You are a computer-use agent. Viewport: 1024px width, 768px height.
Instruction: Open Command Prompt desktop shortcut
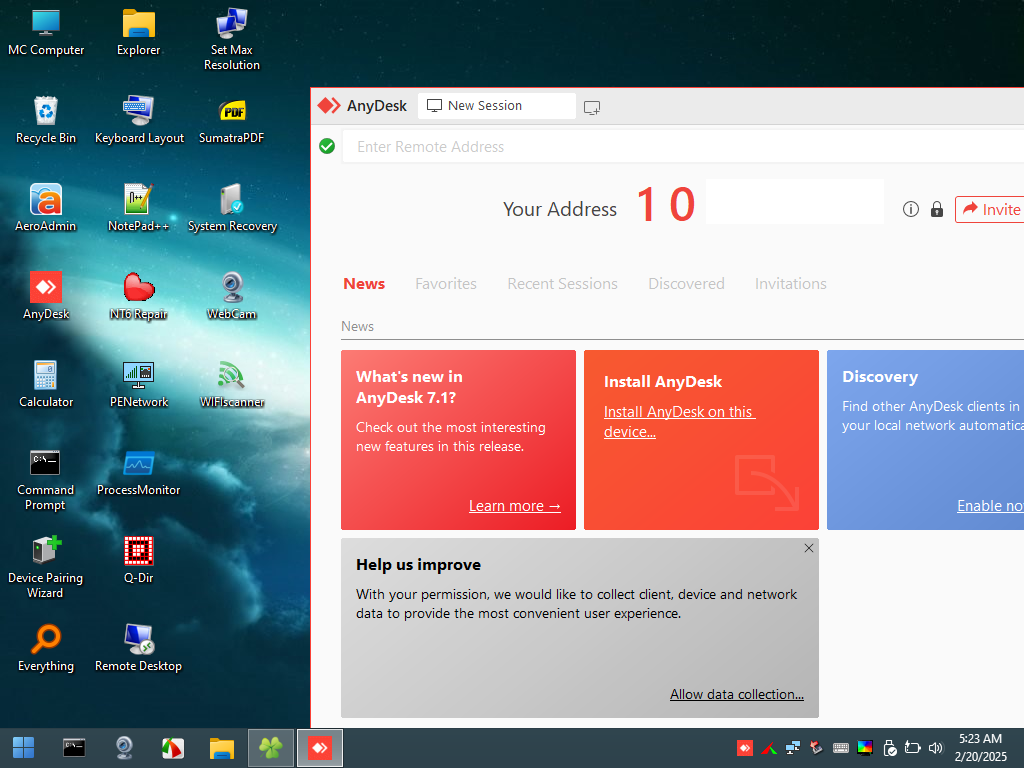[46, 479]
